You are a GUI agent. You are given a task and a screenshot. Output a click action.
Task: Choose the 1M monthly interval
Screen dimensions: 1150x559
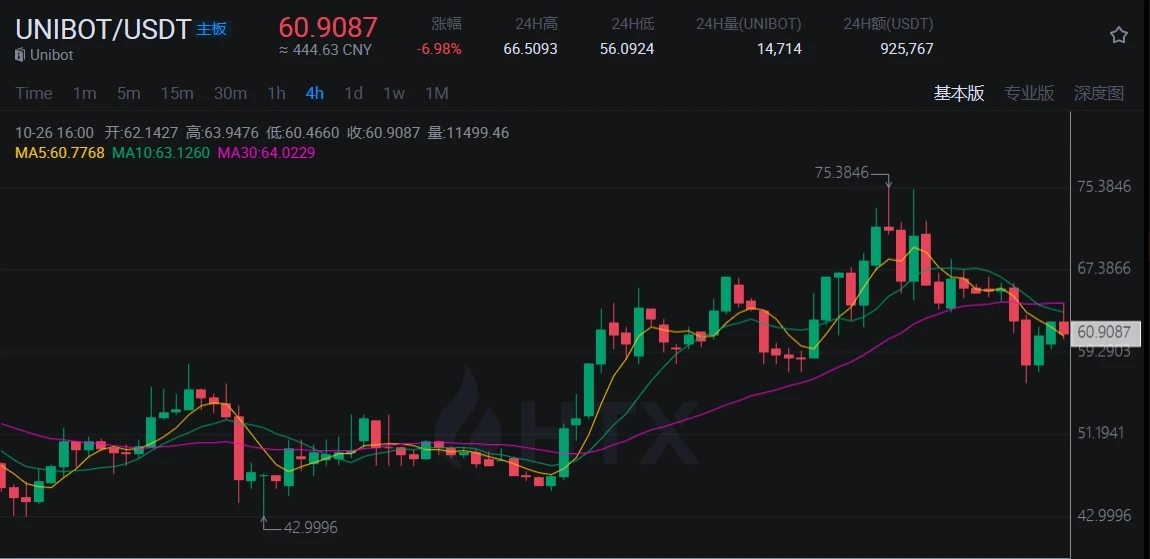(x=437, y=93)
